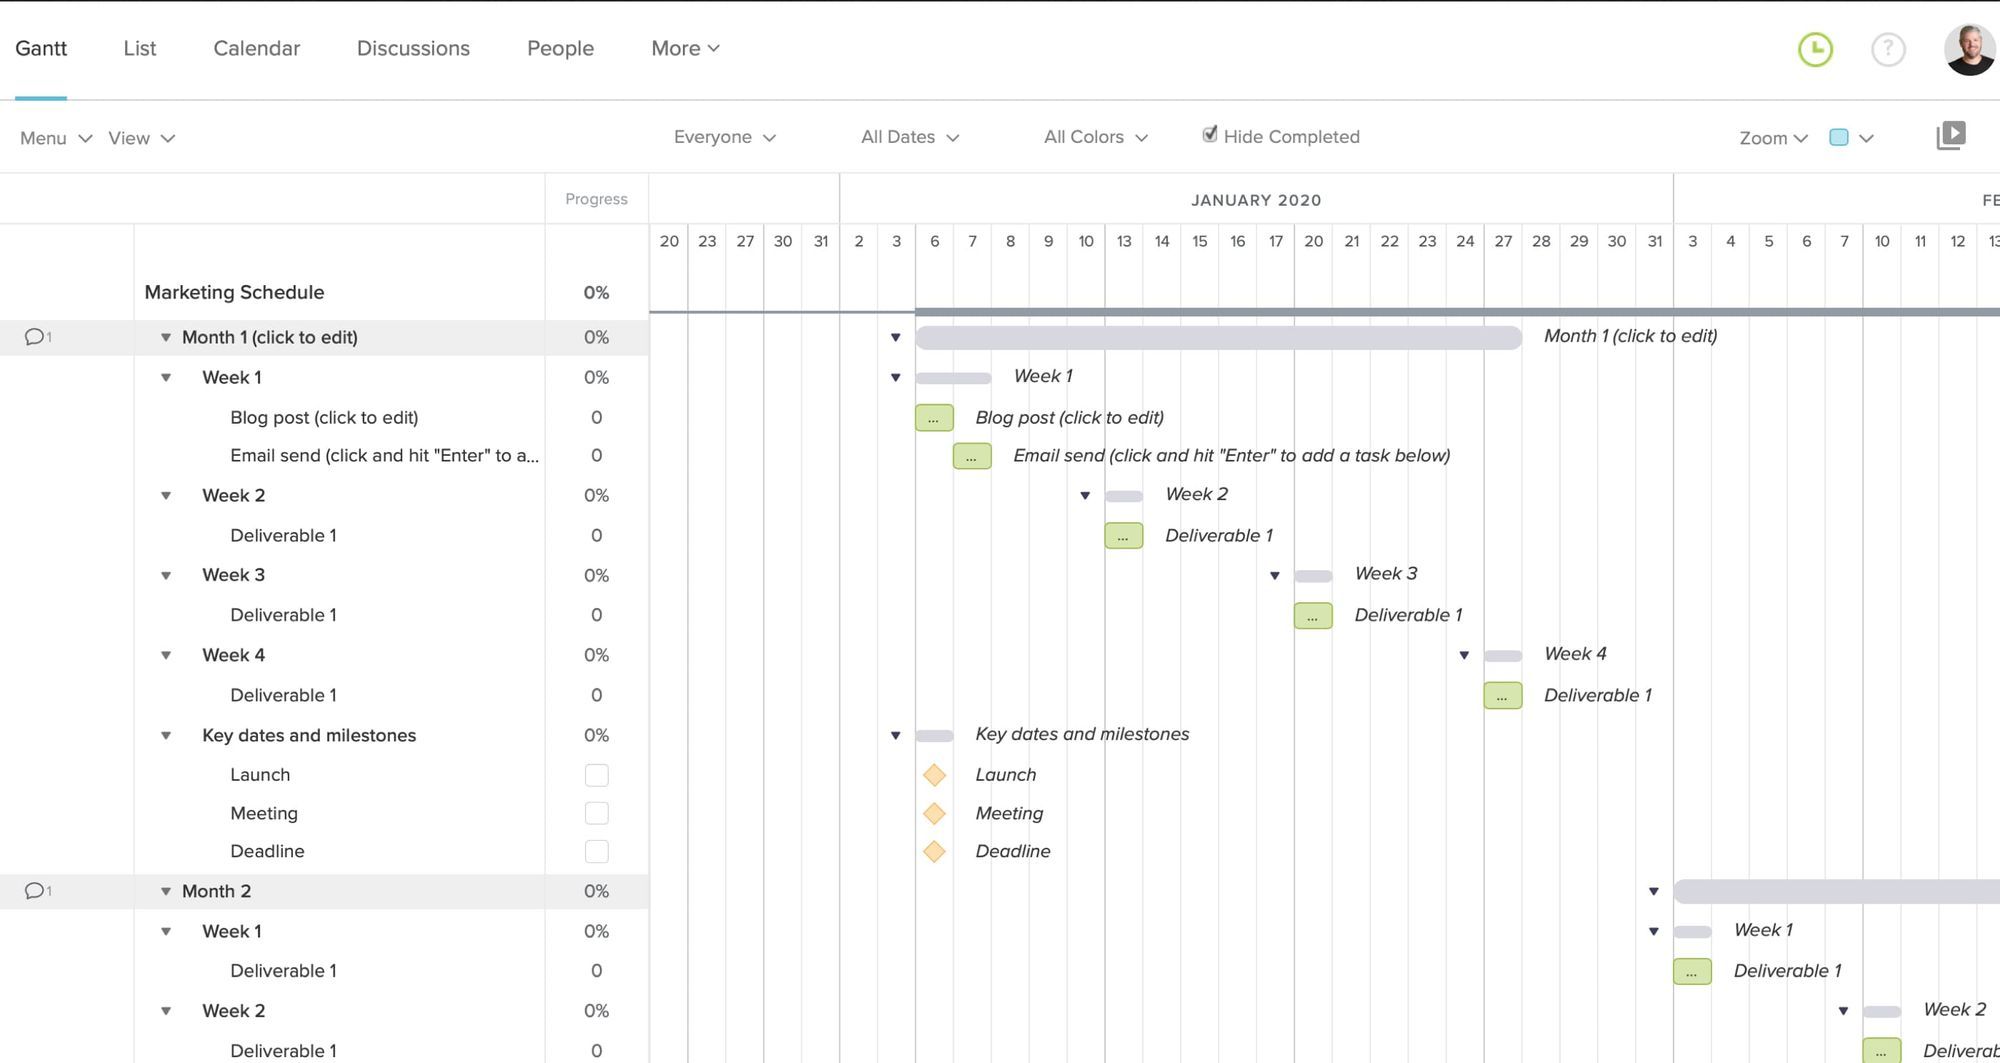Image resolution: width=2000 pixels, height=1063 pixels.
Task: Open the All Dates dropdown filter
Action: click(908, 137)
